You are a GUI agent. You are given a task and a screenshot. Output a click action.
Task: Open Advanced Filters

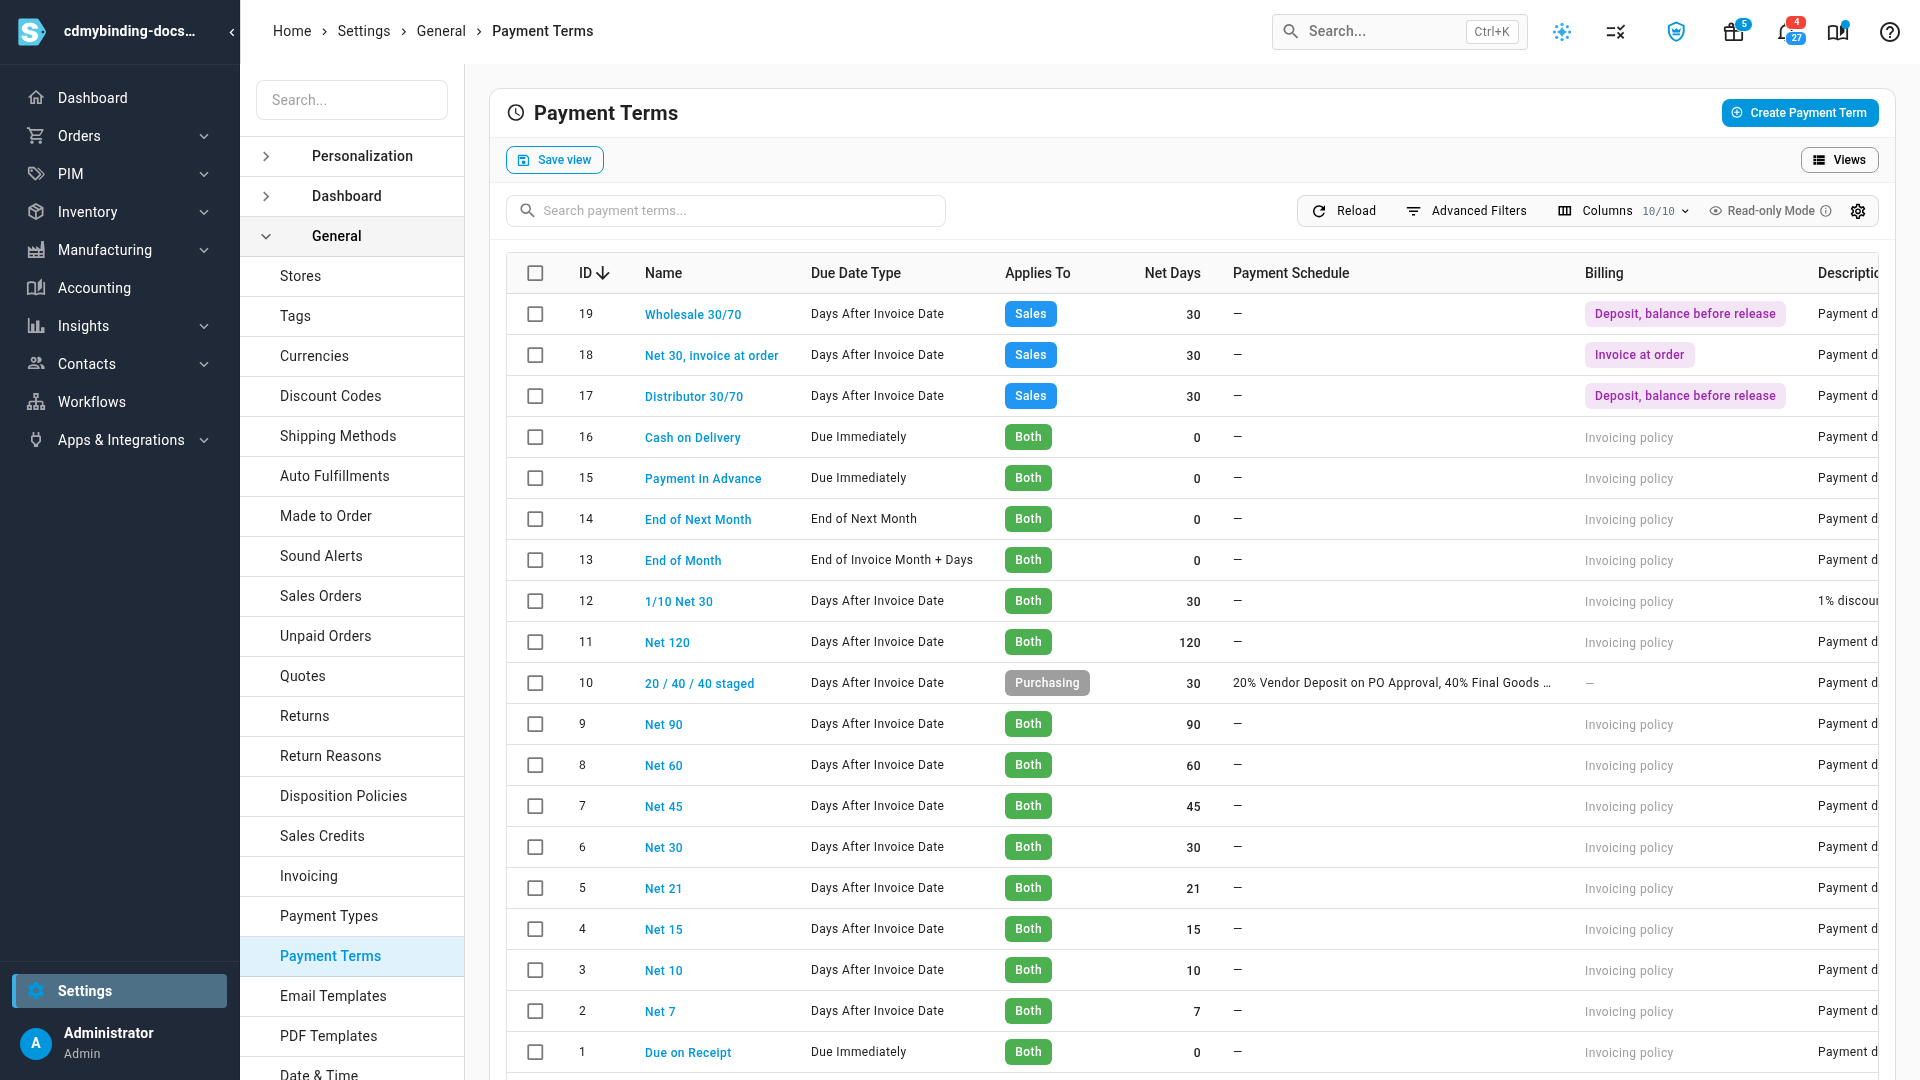coord(1466,211)
